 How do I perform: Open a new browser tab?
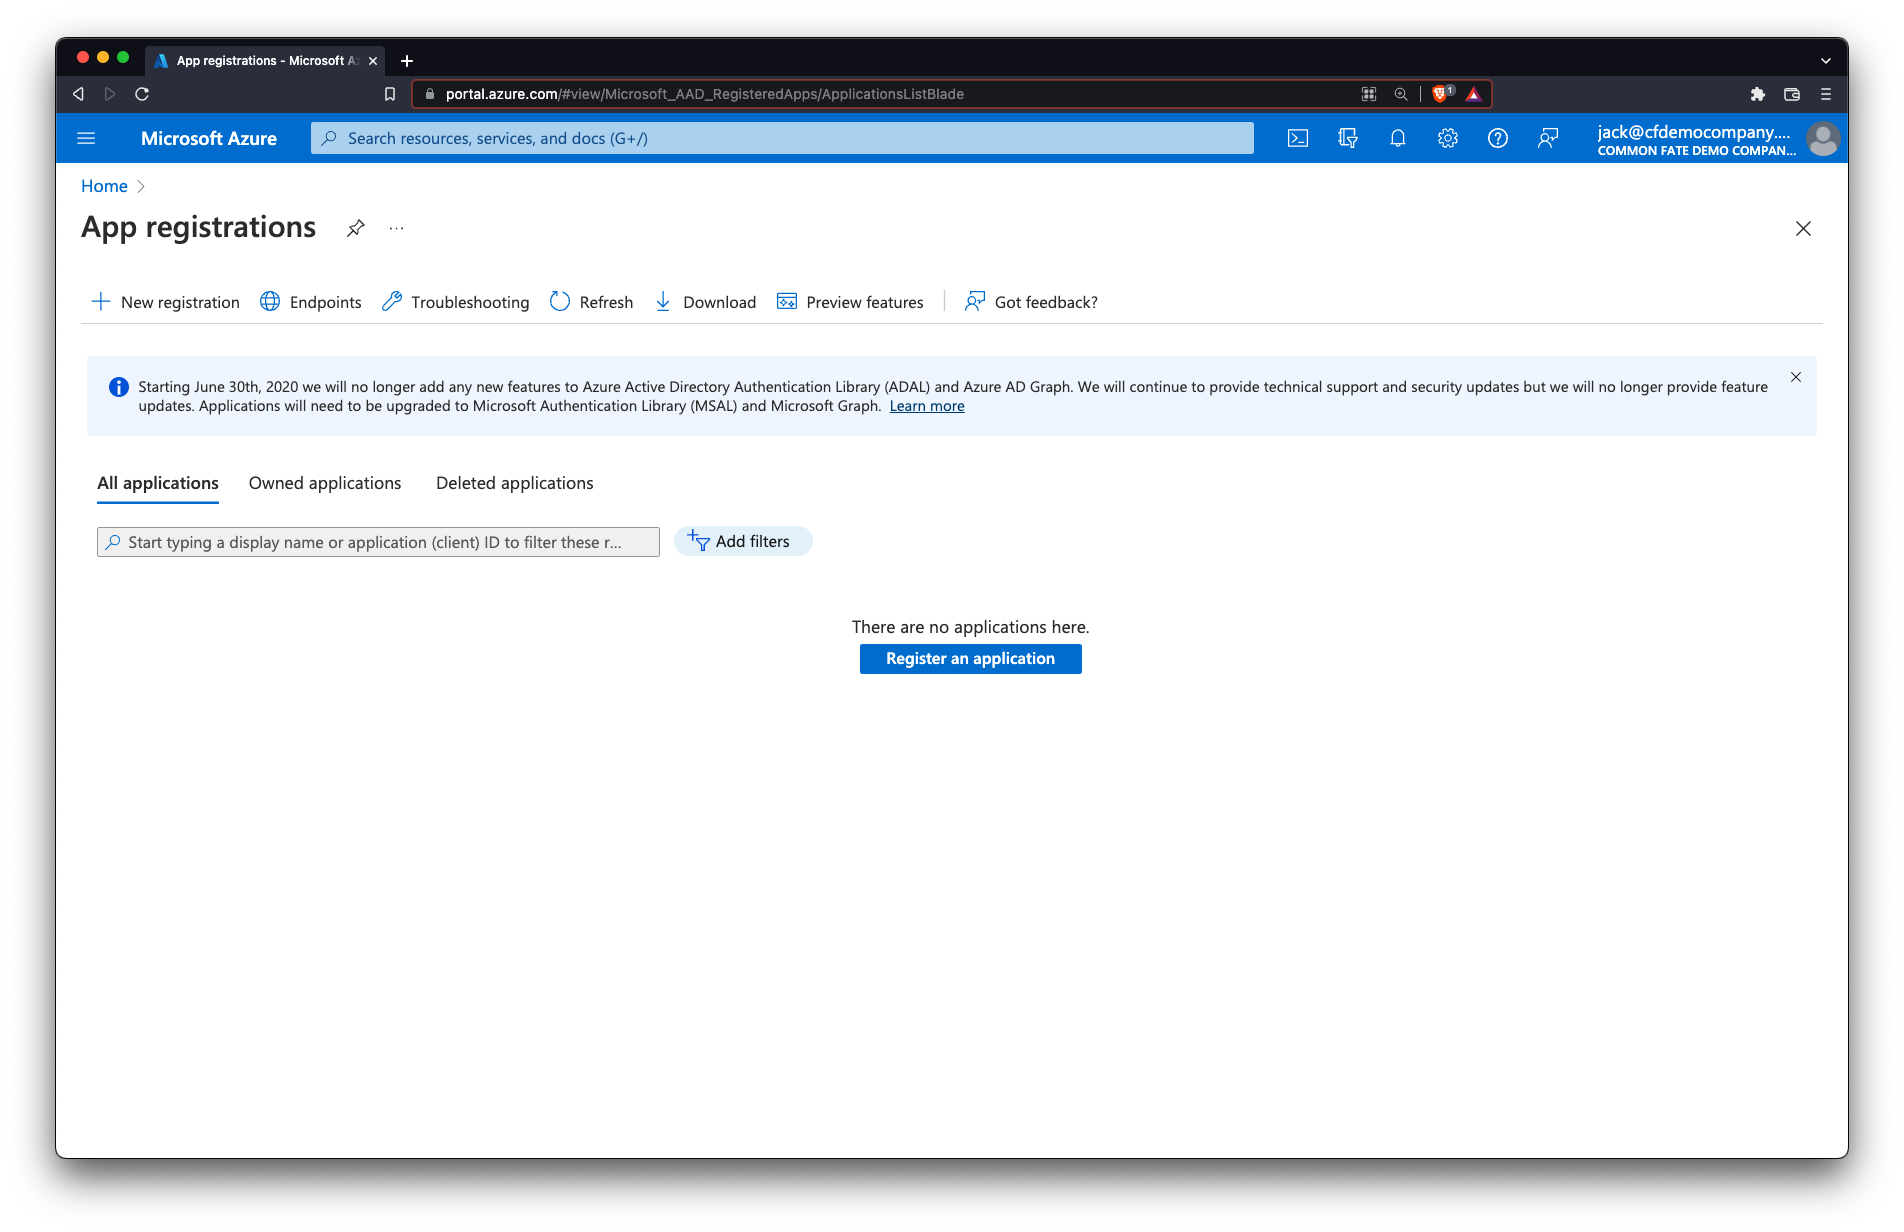[x=407, y=61]
